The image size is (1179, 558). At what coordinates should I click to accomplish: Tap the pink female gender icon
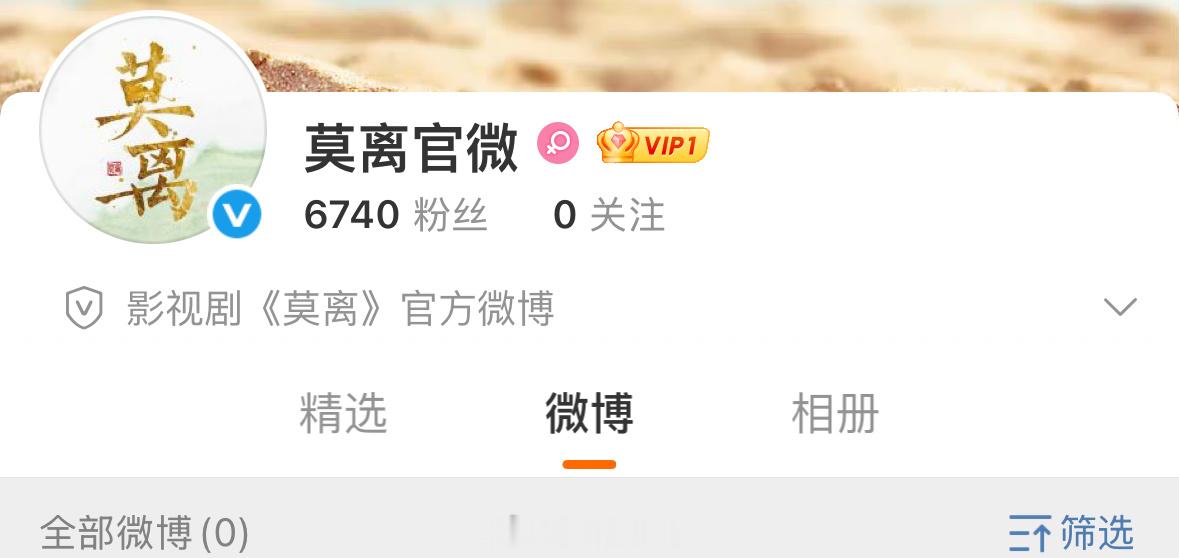tap(558, 143)
